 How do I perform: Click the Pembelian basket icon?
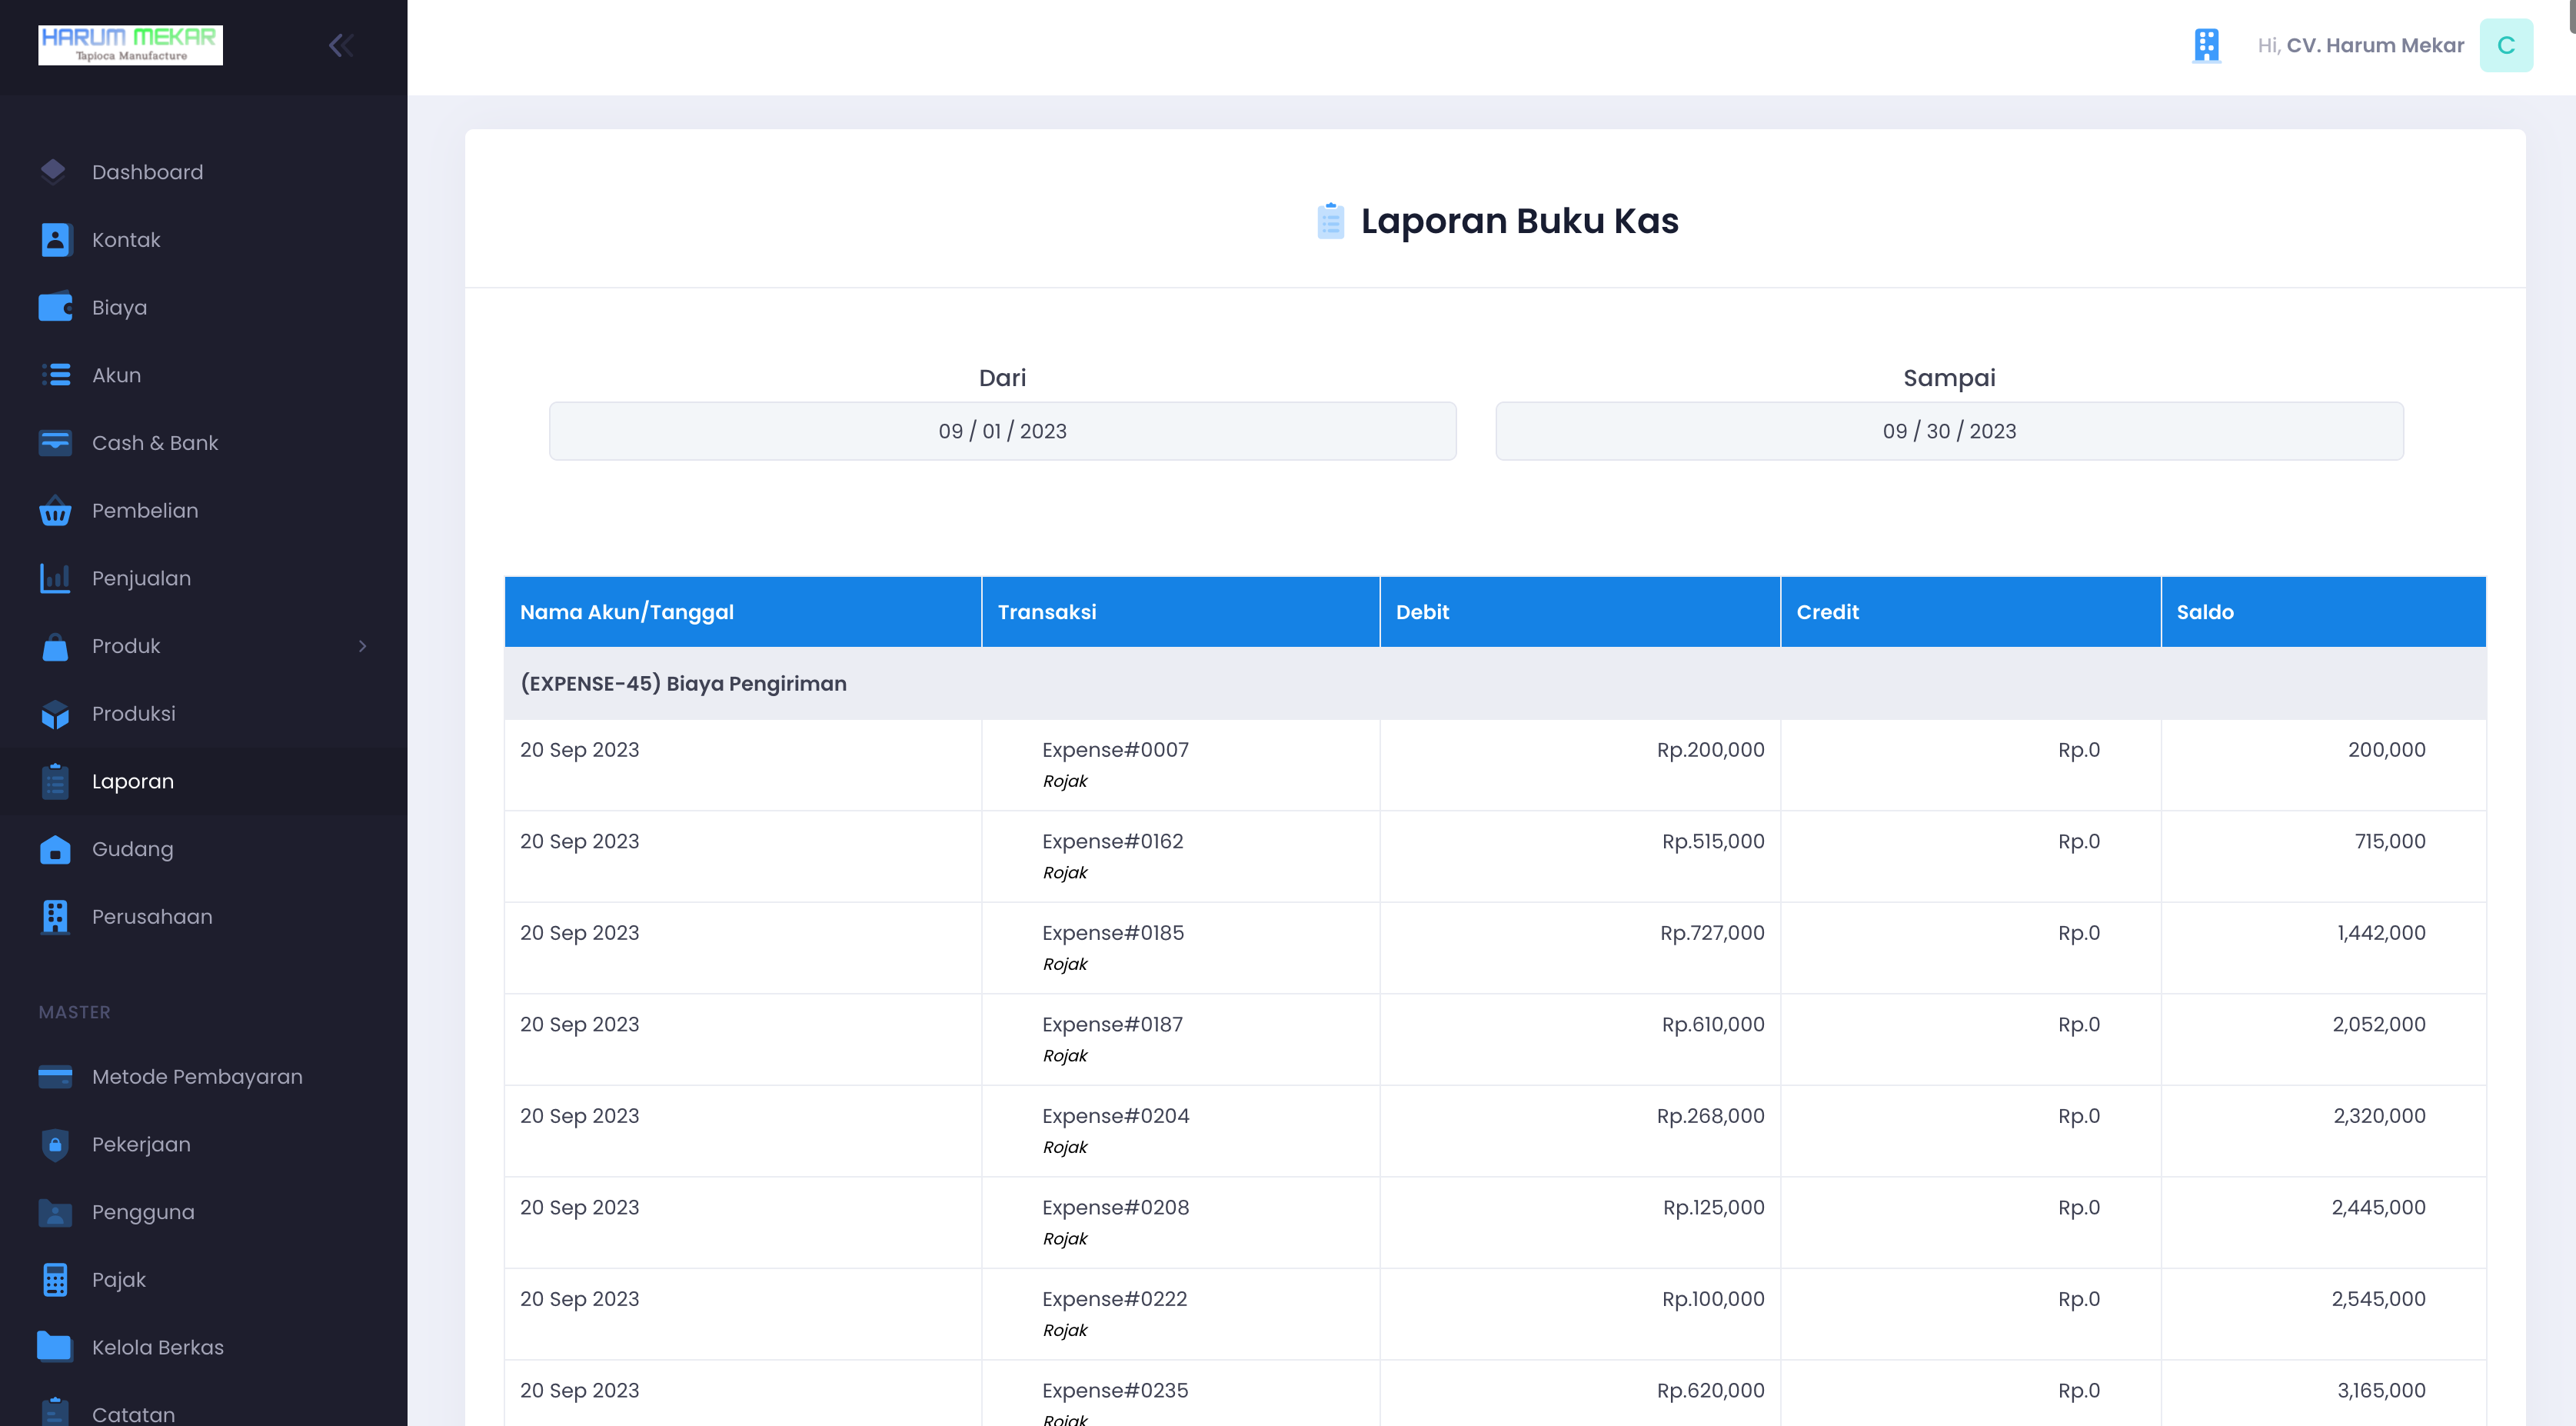tap(55, 511)
